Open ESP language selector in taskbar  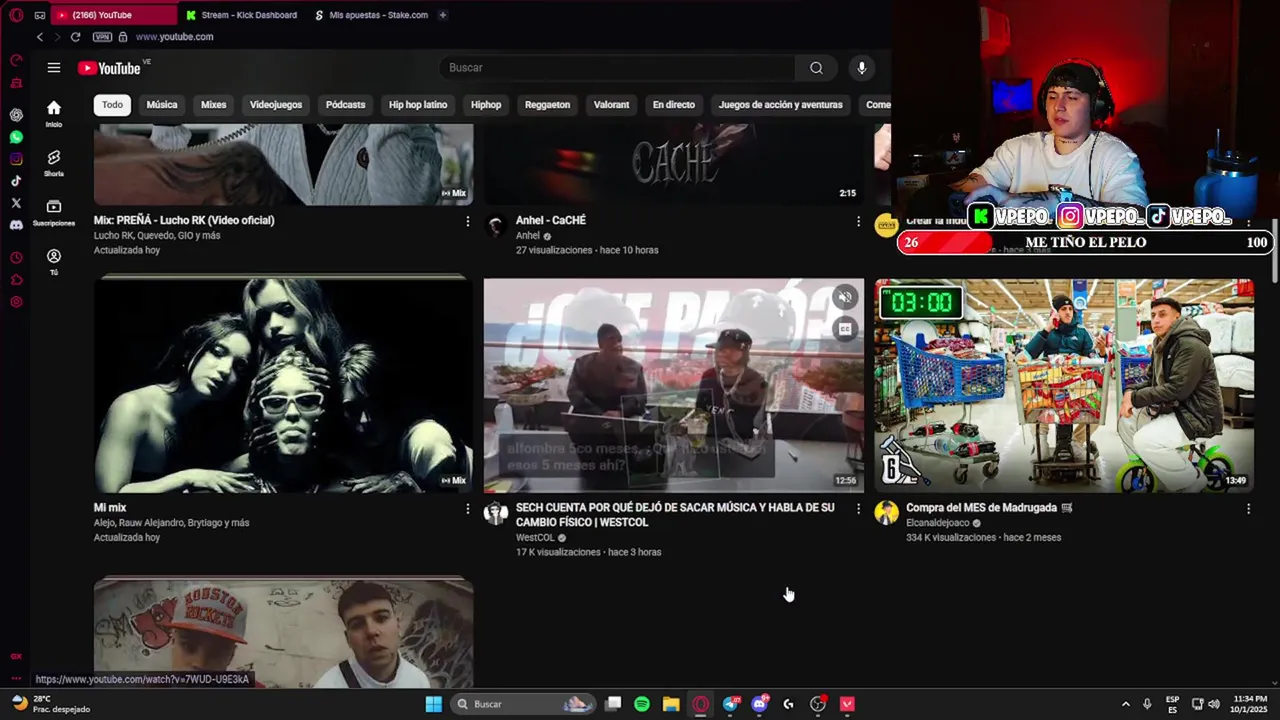(1172, 704)
